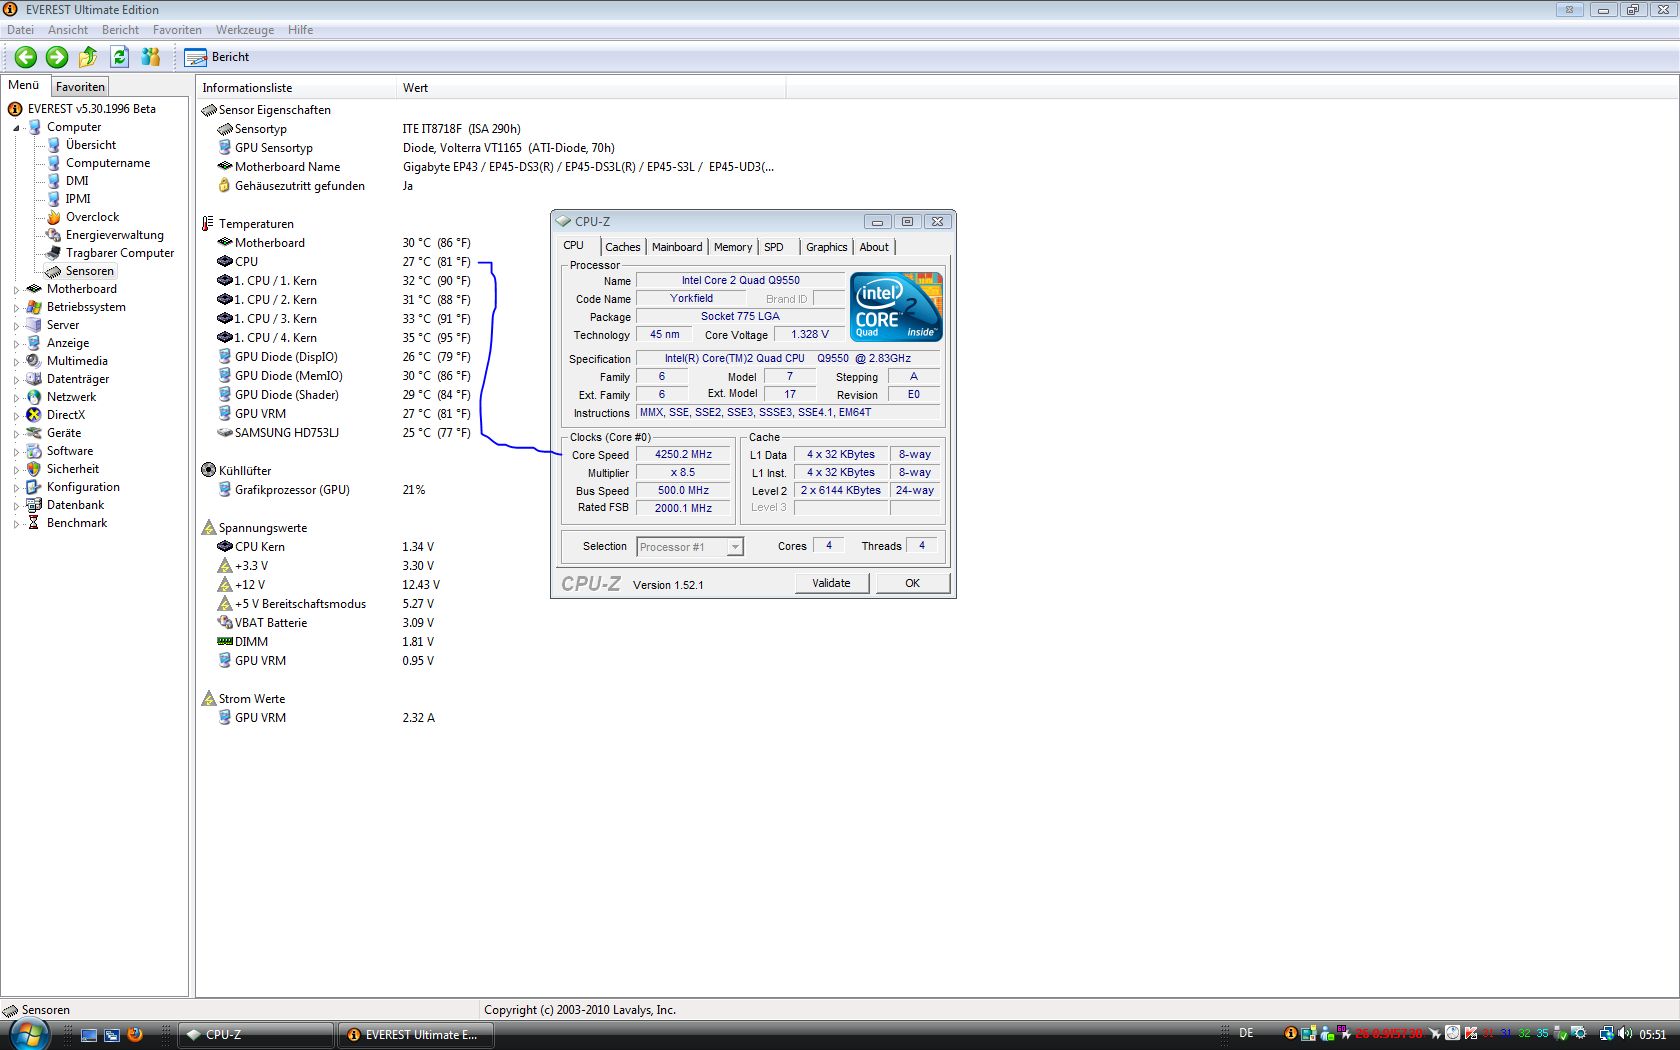This screenshot has width=1680, height=1050.
Task: Go back with the green left arrow
Action: click(x=26, y=57)
